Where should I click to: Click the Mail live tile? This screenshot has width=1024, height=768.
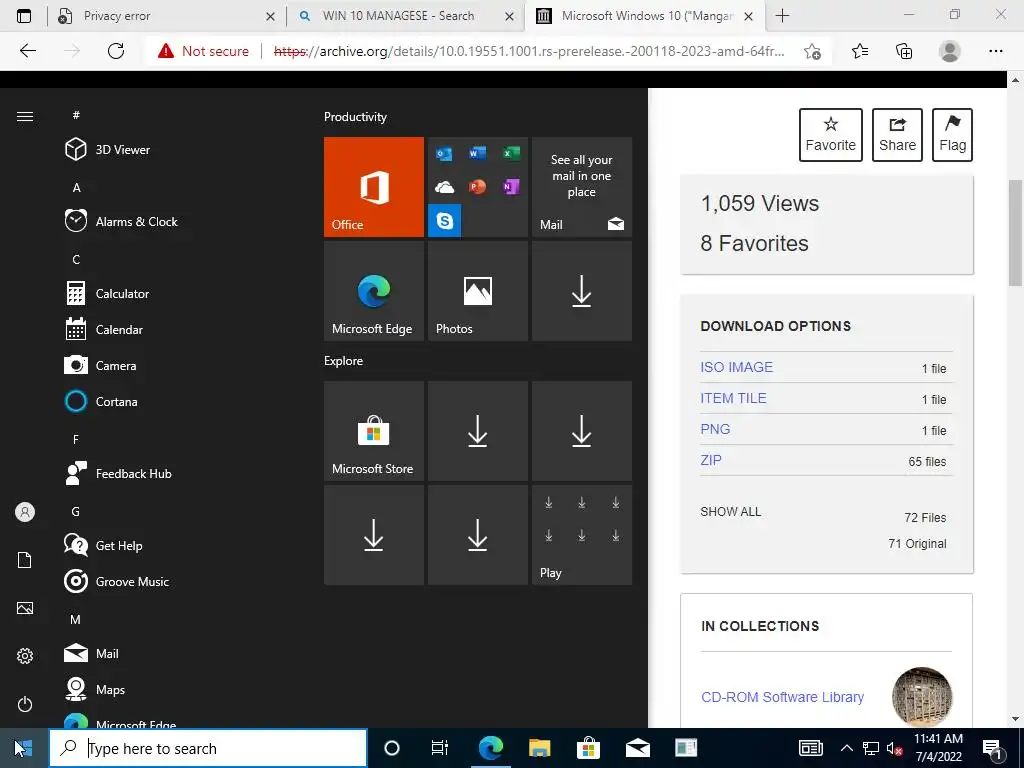pyautogui.click(x=582, y=187)
